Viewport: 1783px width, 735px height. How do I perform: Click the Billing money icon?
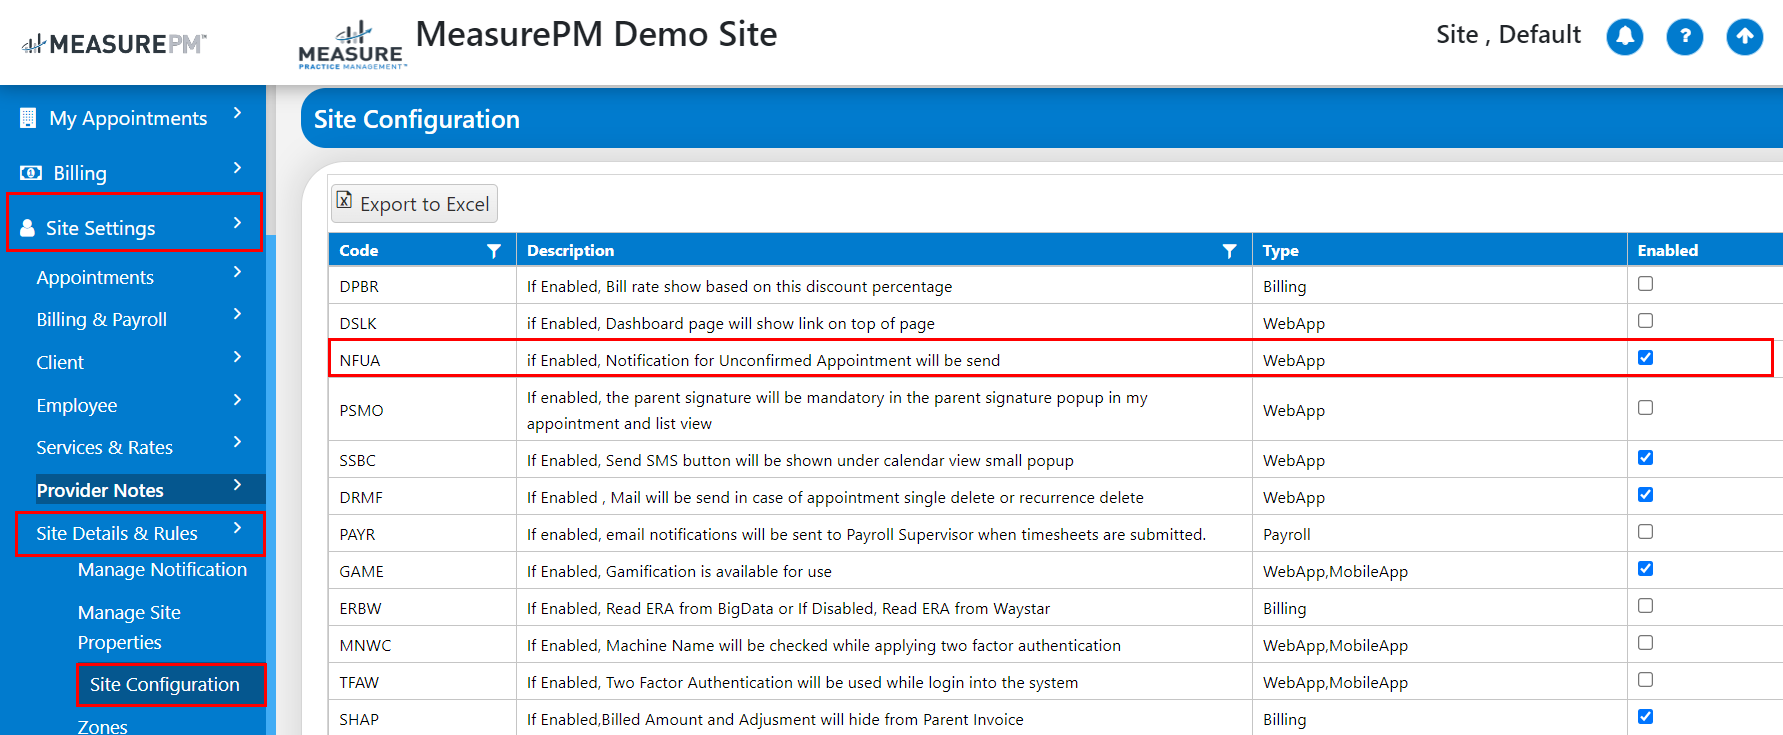click(x=31, y=173)
